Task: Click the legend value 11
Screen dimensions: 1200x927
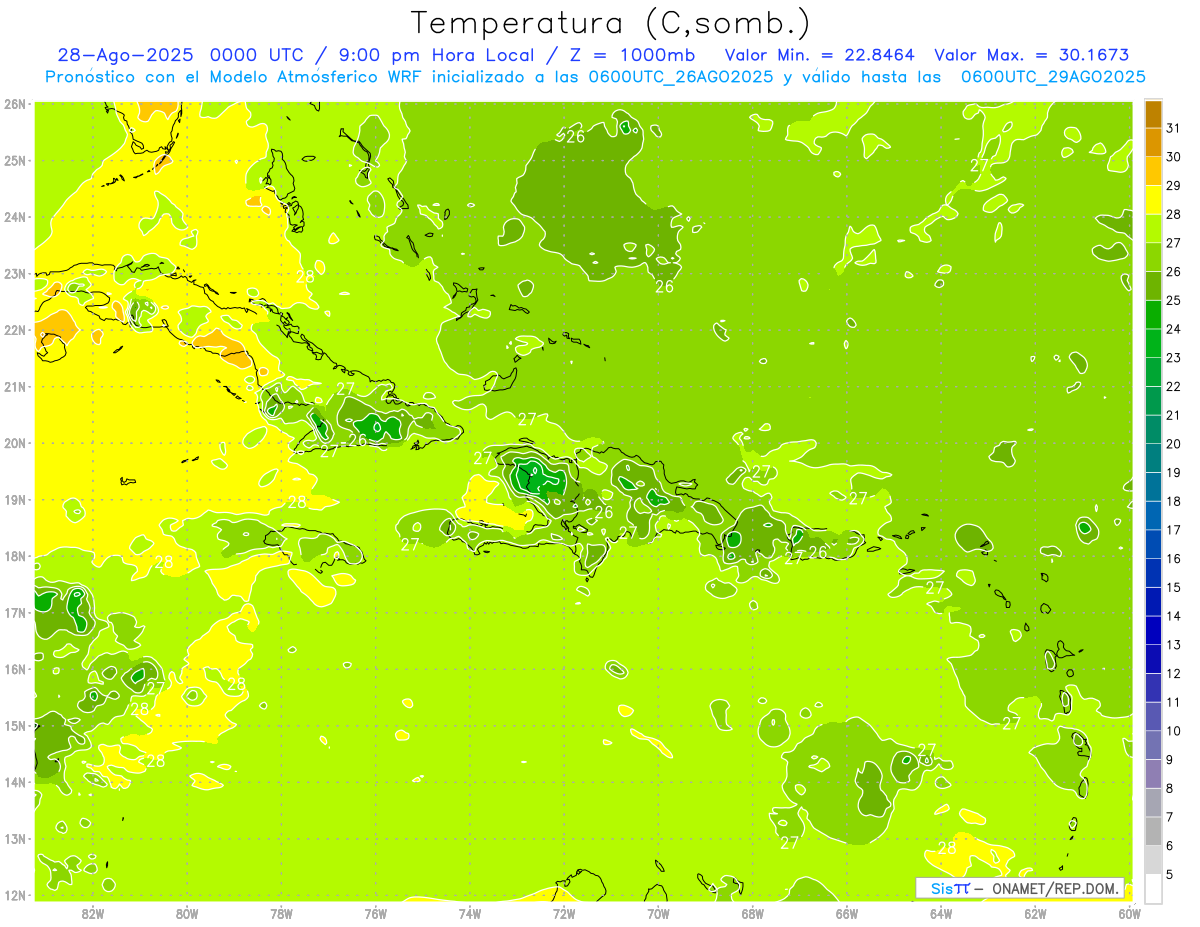Action: coord(1174,702)
